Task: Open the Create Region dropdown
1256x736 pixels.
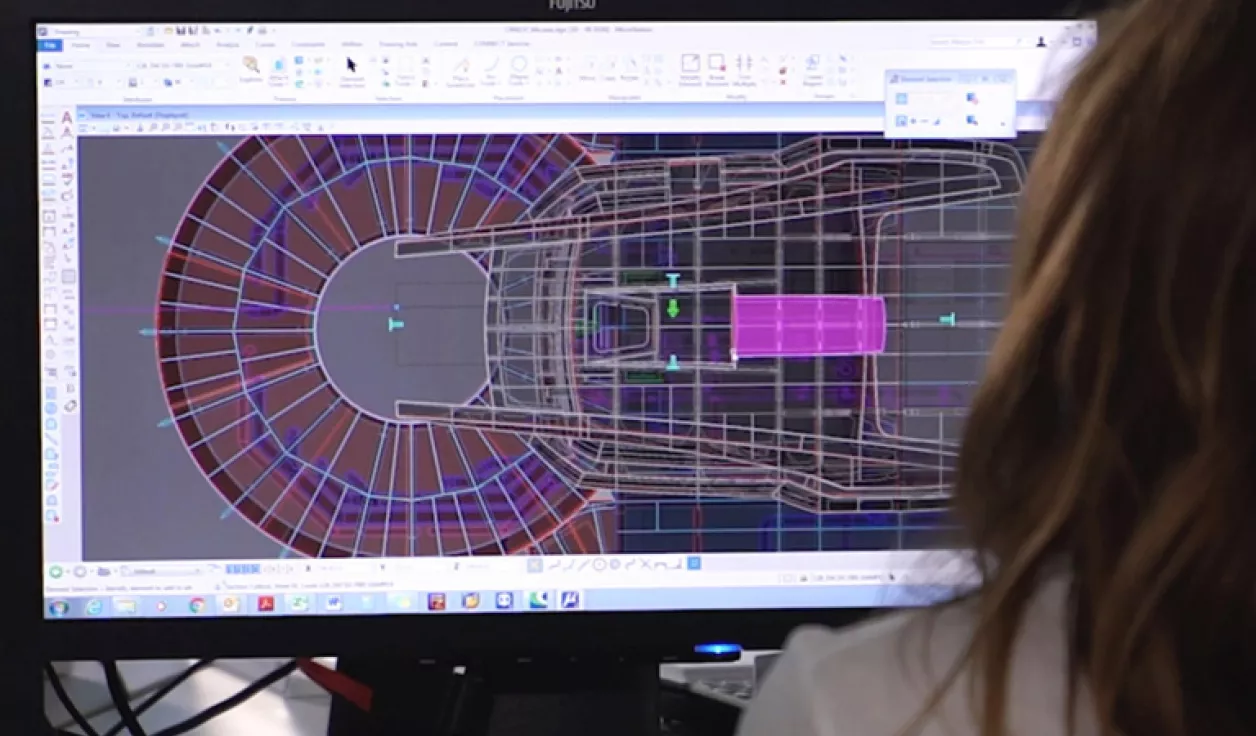Action: coord(813,70)
